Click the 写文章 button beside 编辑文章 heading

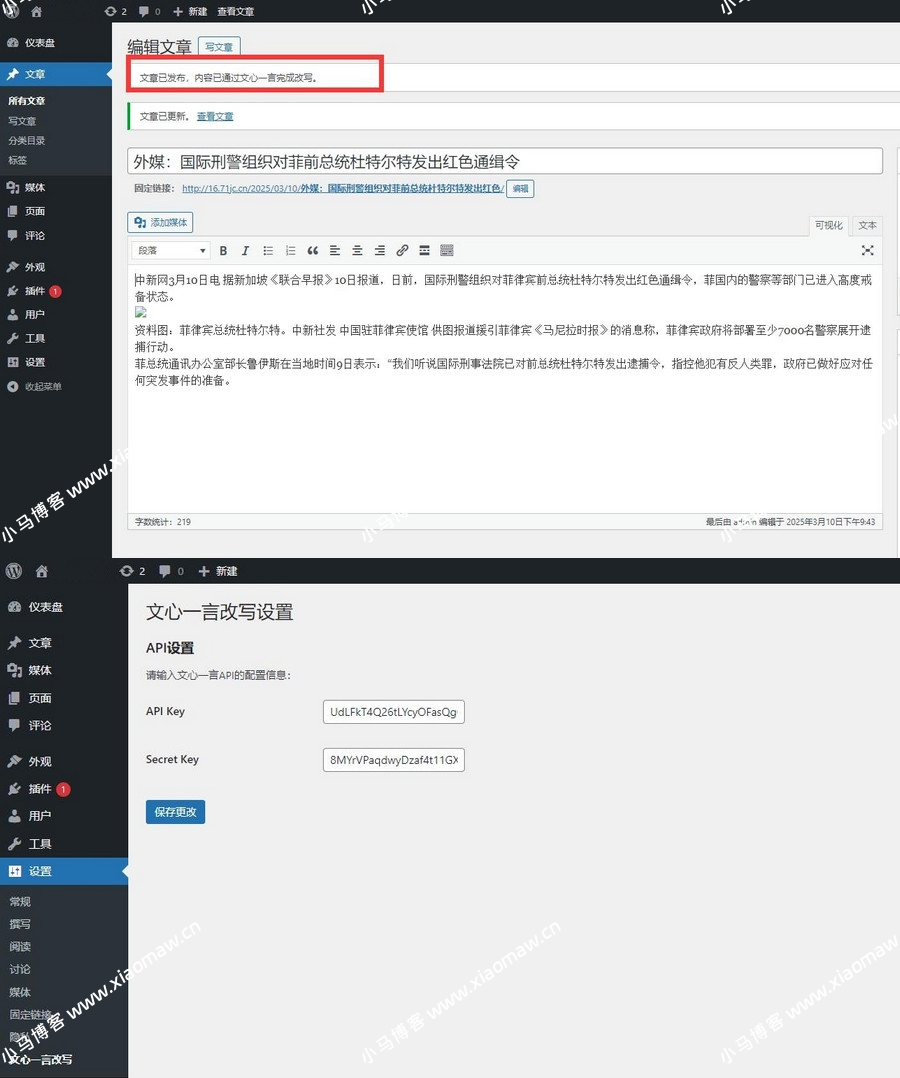pos(219,47)
